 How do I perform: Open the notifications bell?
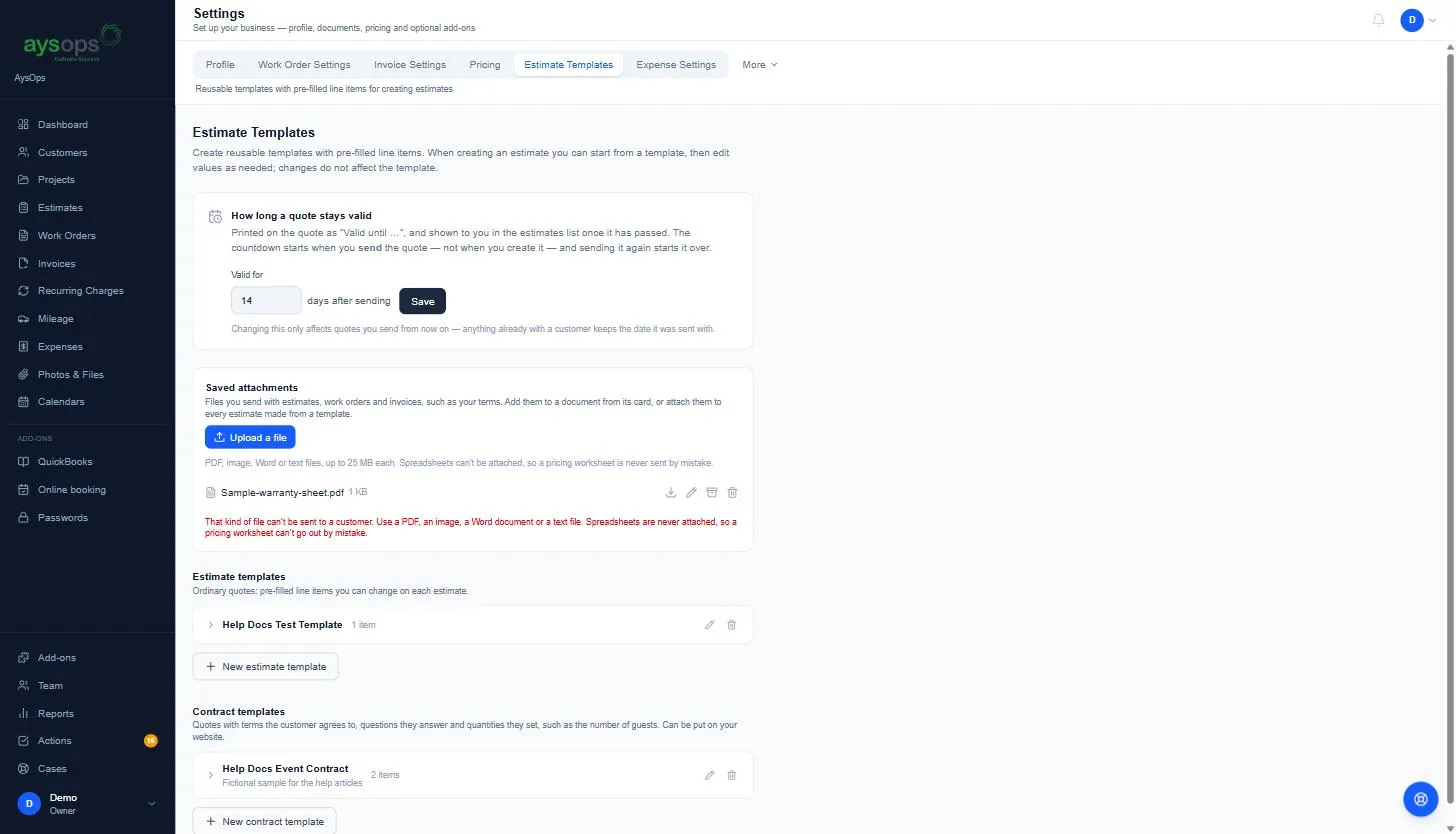click(1379, 20)
